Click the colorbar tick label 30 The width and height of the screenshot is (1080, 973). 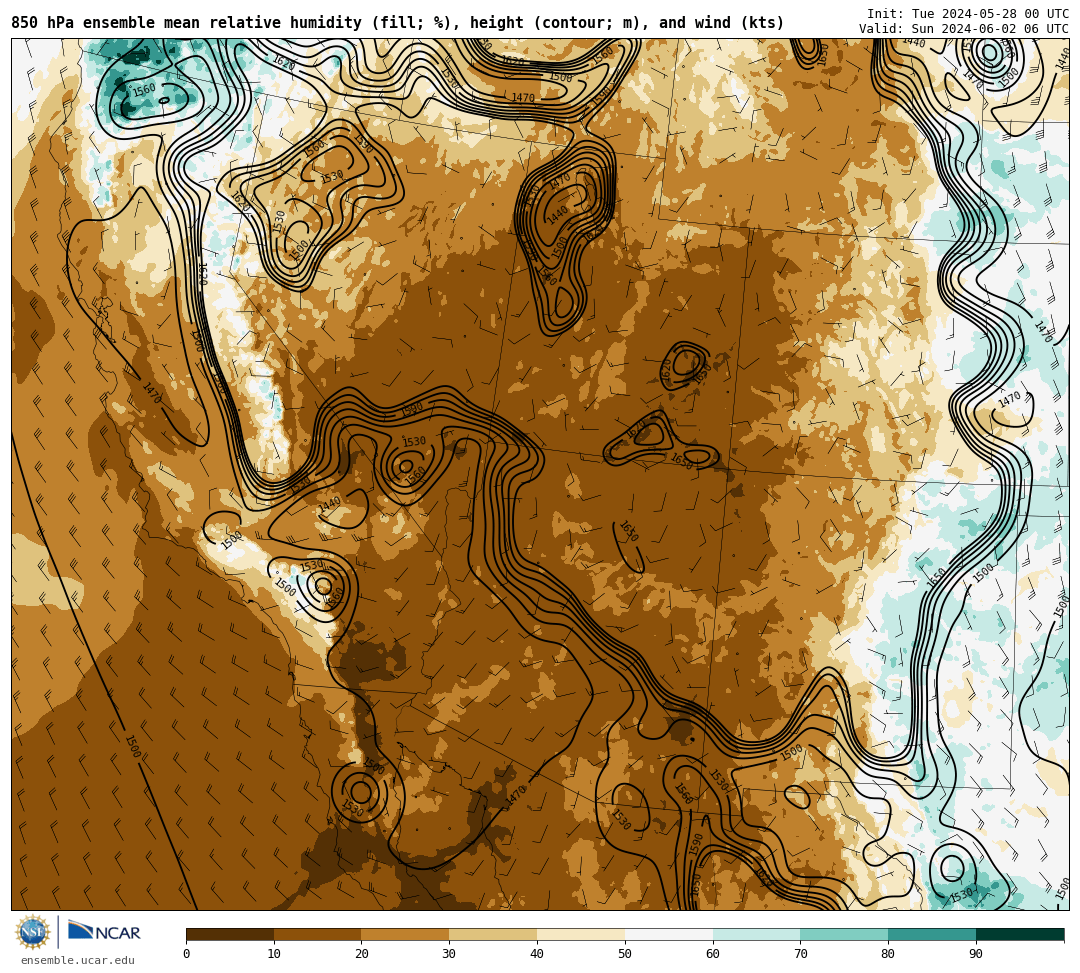449,954
